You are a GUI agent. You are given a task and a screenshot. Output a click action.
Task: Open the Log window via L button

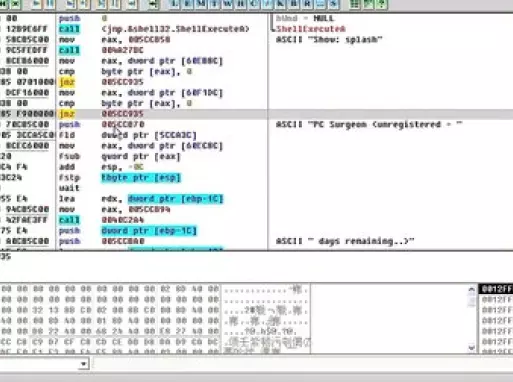[x=174, y=4]
